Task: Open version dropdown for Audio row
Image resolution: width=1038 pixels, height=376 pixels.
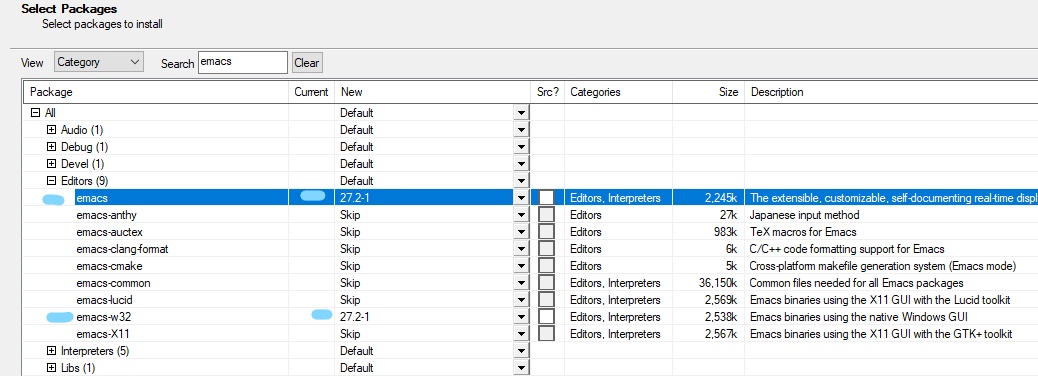Action: tap(522, 130)
